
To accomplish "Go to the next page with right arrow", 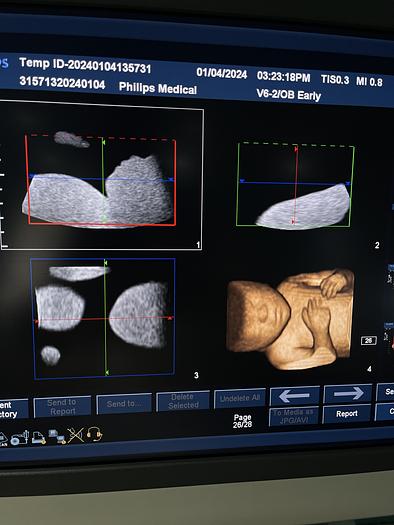I will click(348, 394).
